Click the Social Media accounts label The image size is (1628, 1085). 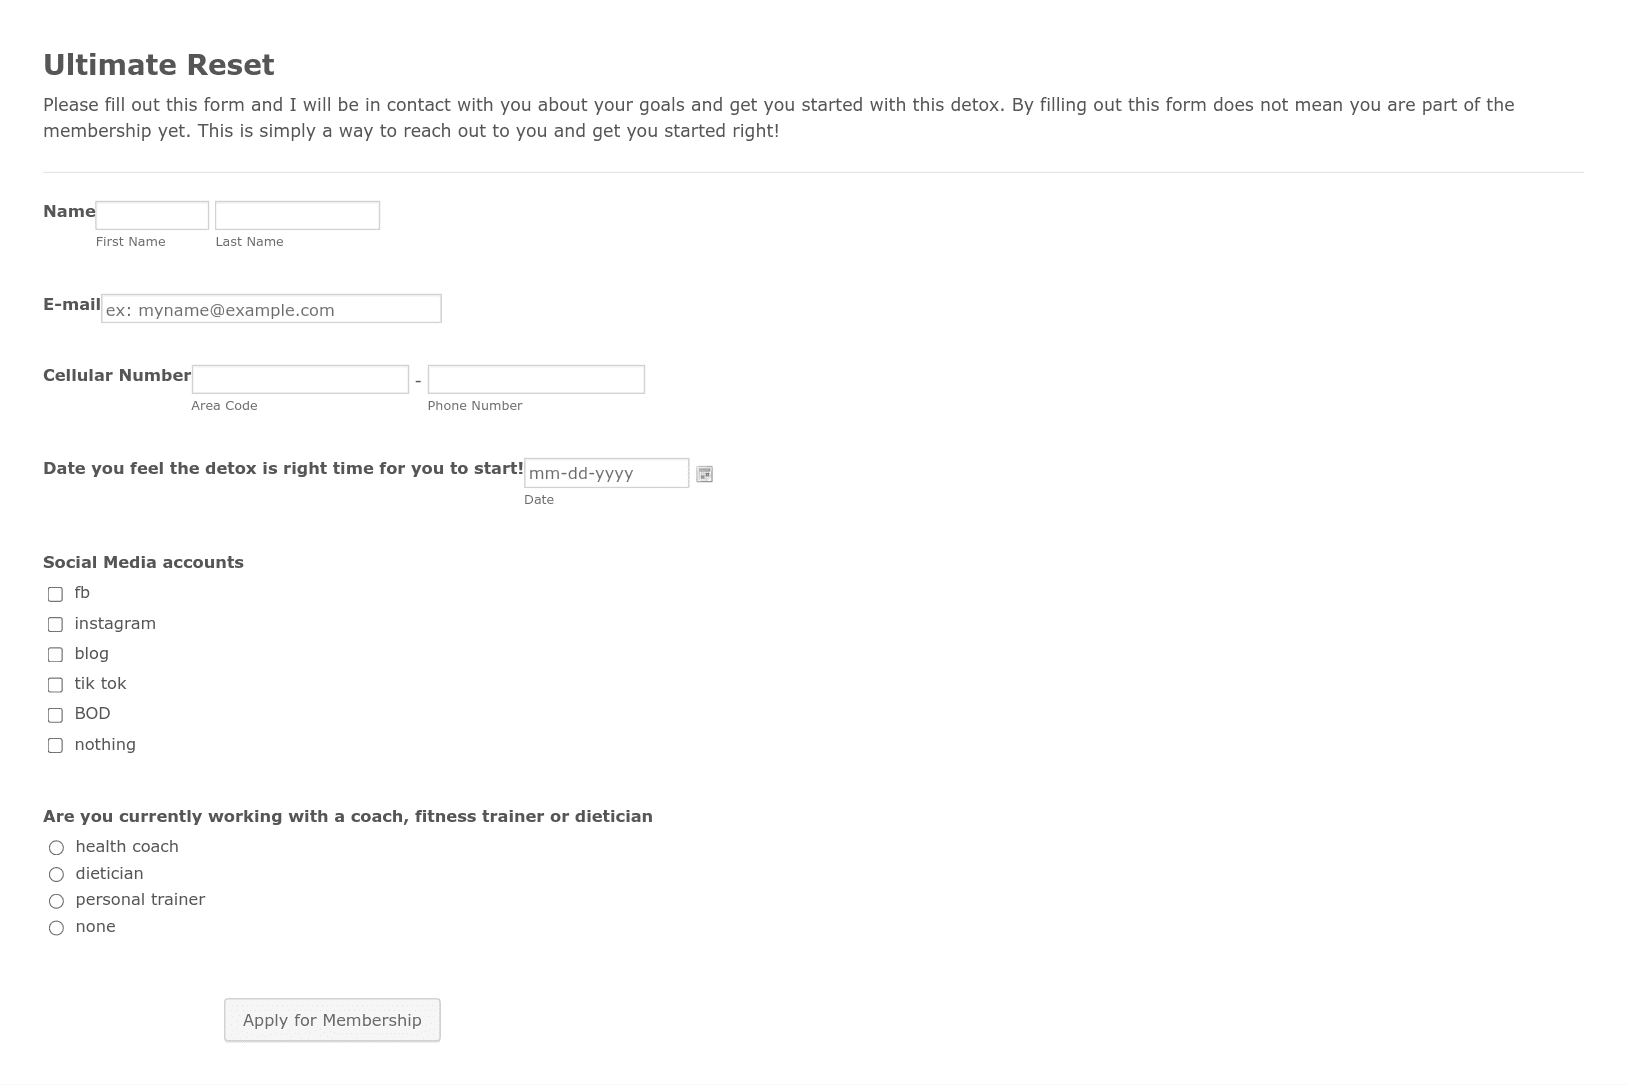pyautogui.click(x=143, y=562)
